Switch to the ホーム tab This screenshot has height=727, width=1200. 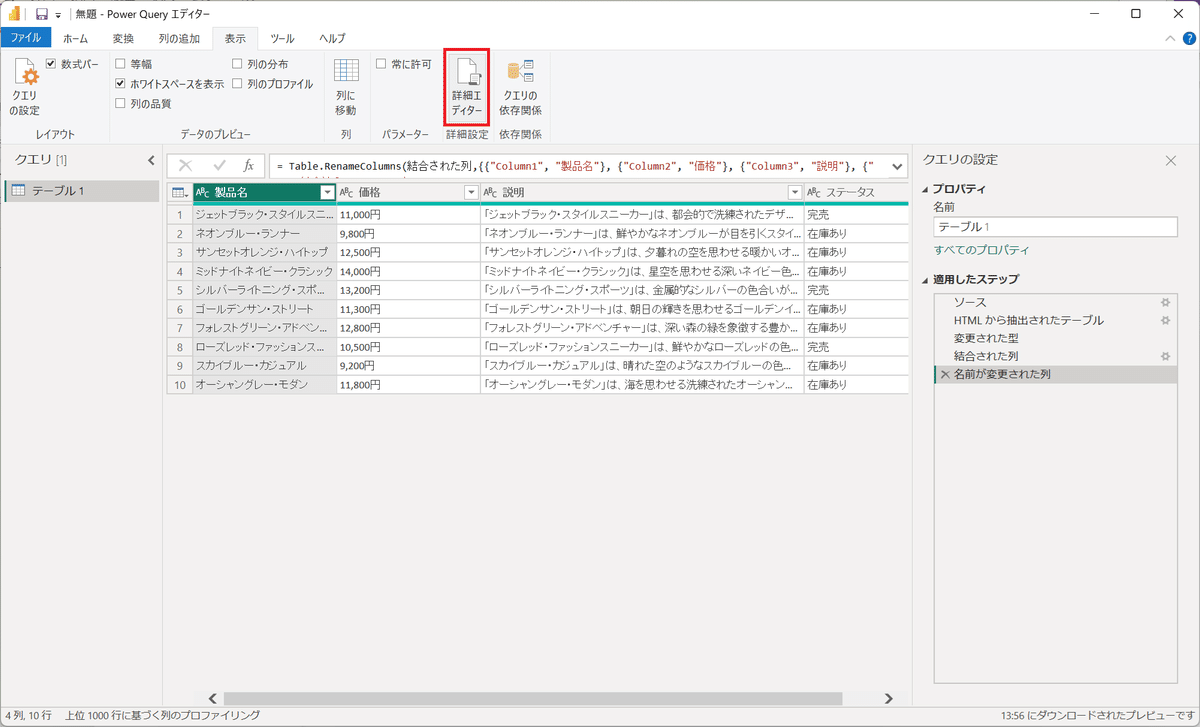coord(76,38)
